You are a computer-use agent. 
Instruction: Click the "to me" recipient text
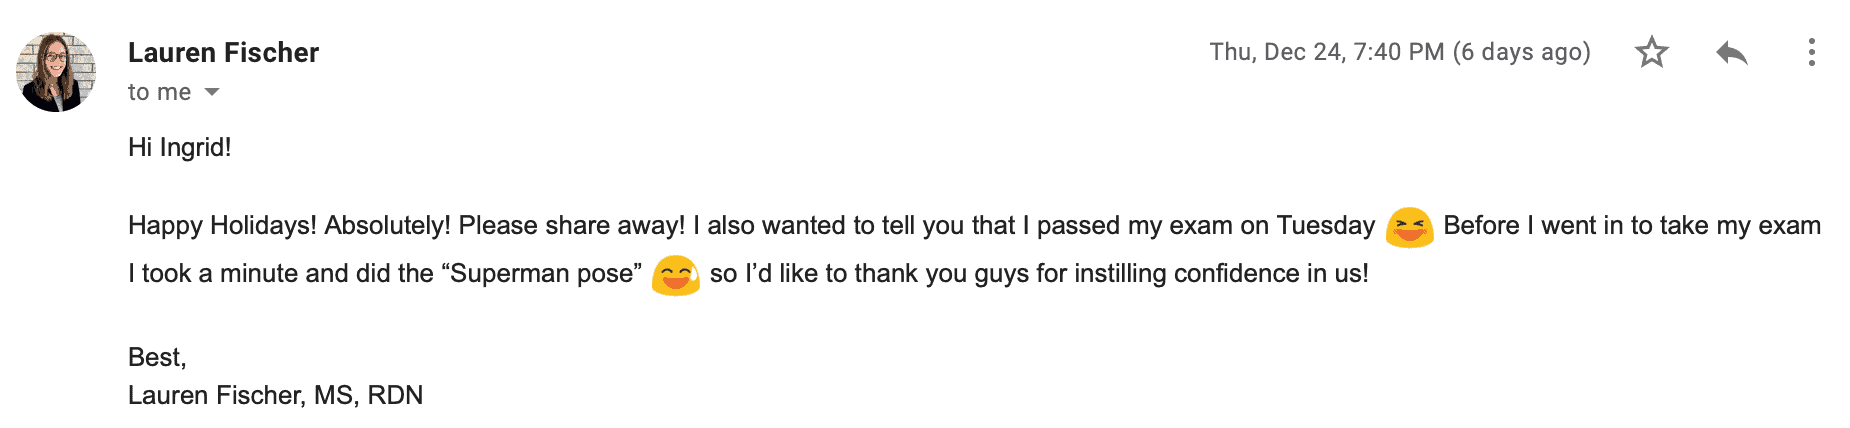(159, 92)
